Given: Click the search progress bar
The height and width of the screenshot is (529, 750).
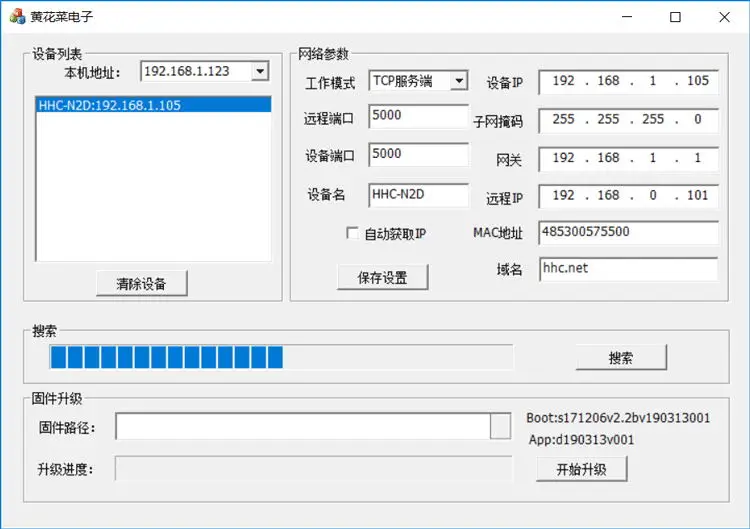Looking at the screenshot, I should 281,357.
